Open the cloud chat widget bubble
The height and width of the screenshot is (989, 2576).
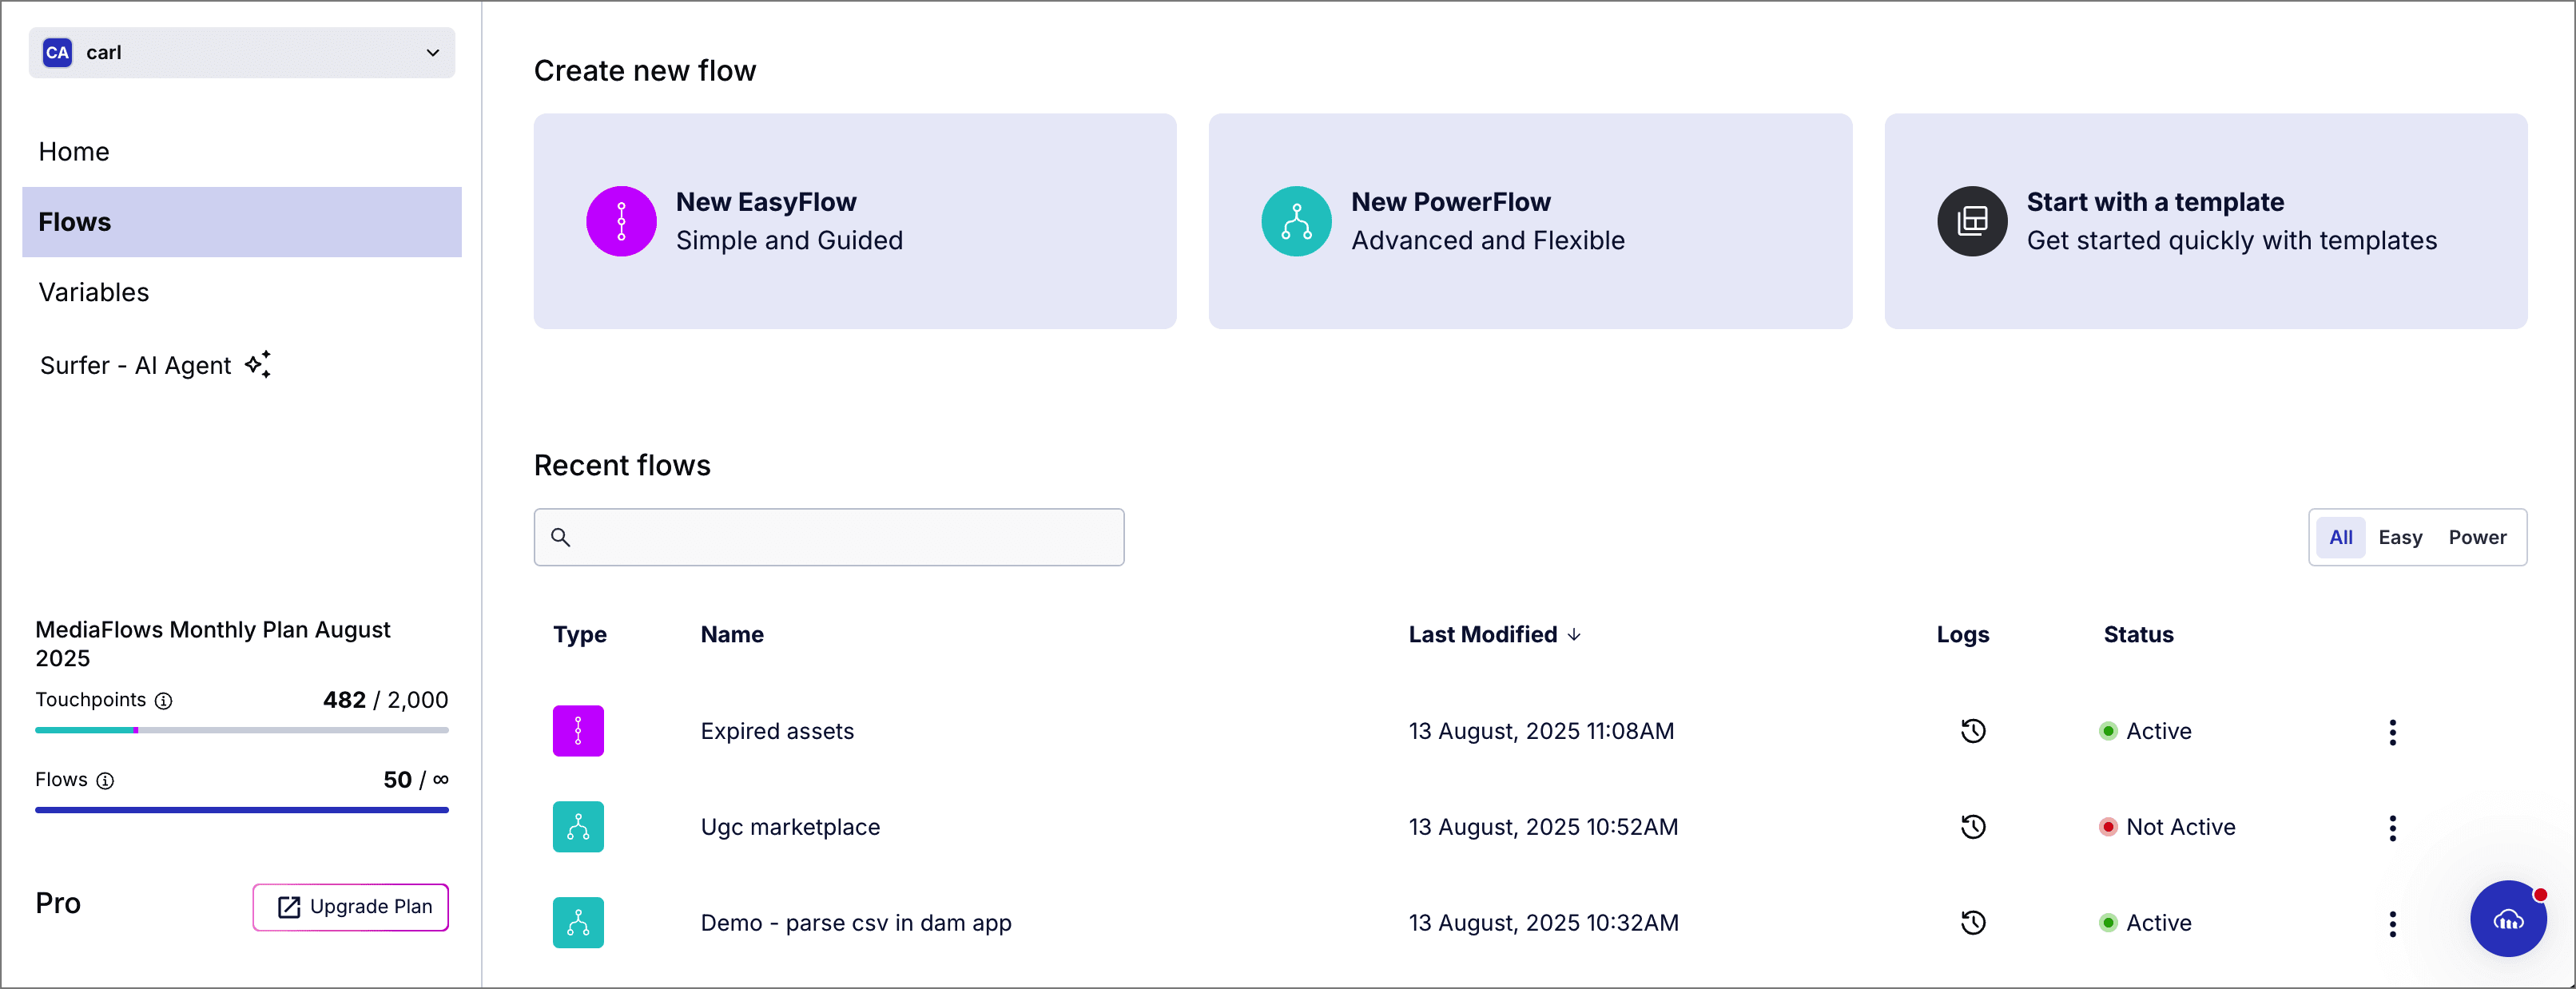point(2507,919)
